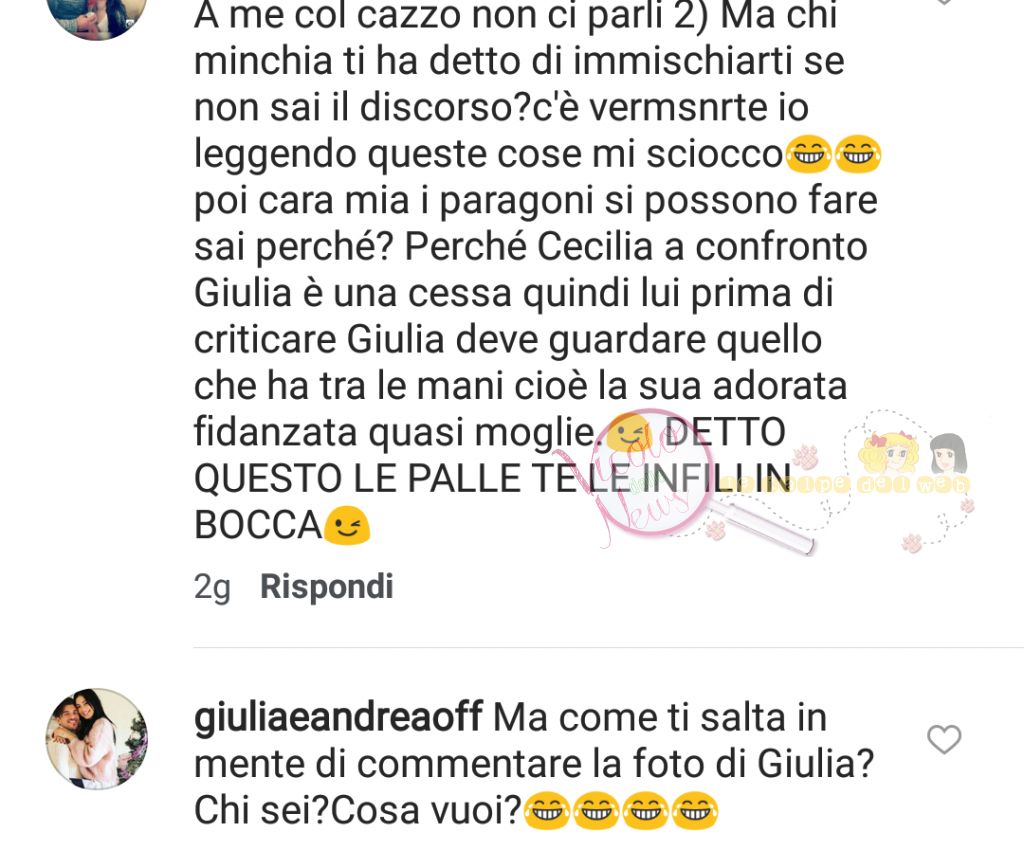Tap the first laughing emoji after 'sciocco'
Viewport: 1024px width, 850px height.
click(808, 155)
